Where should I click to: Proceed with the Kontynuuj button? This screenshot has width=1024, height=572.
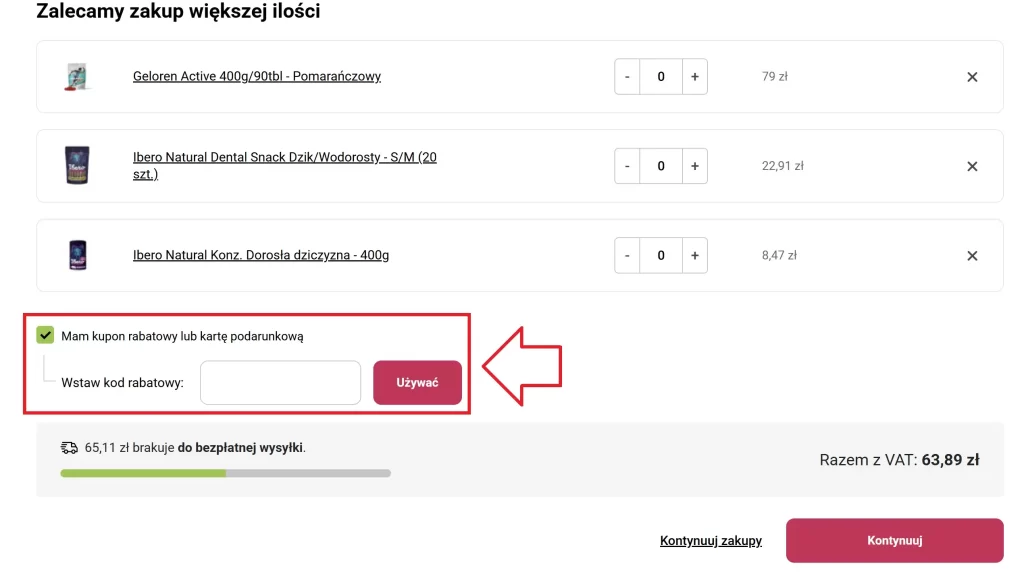[x=895, y=541]
